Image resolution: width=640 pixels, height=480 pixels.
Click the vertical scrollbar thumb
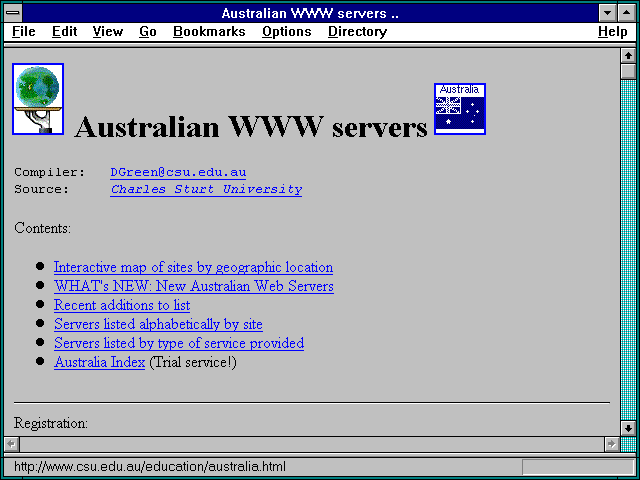pyautogui.click(x=628, y=71)
